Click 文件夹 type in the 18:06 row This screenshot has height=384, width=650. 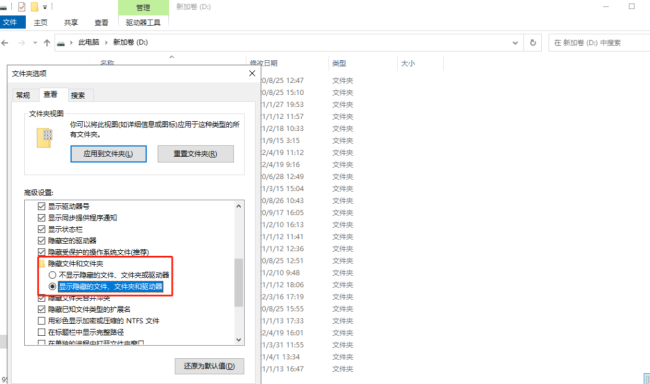(x=342, y=285)
